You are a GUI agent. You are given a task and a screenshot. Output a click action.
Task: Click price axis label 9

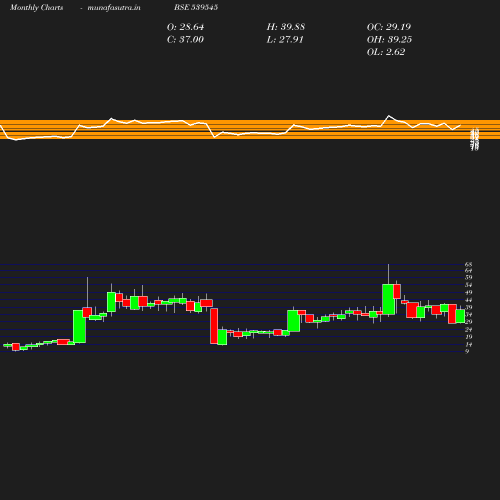point(467,351)
